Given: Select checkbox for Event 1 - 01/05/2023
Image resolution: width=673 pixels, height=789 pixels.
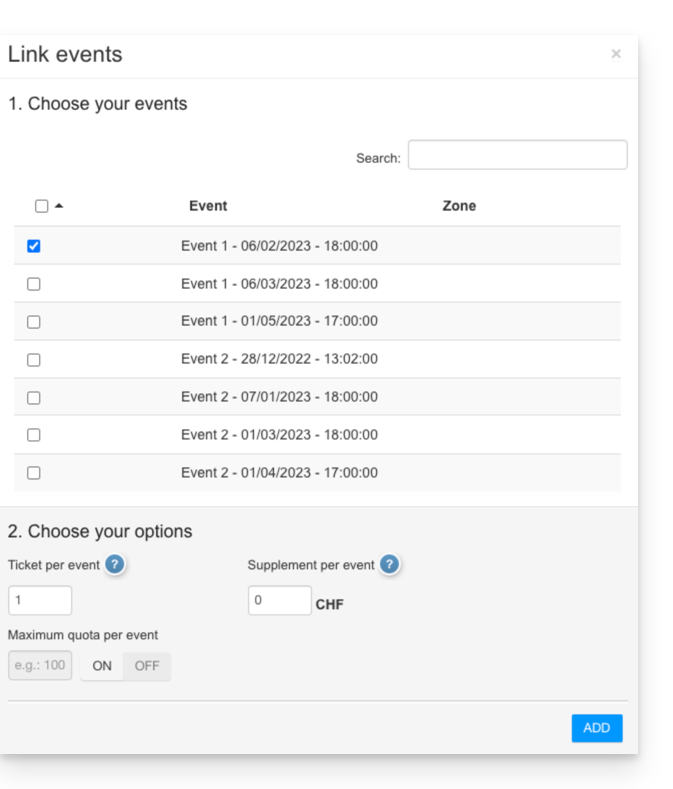Looking at the screenshot, I should click(34, 322).
